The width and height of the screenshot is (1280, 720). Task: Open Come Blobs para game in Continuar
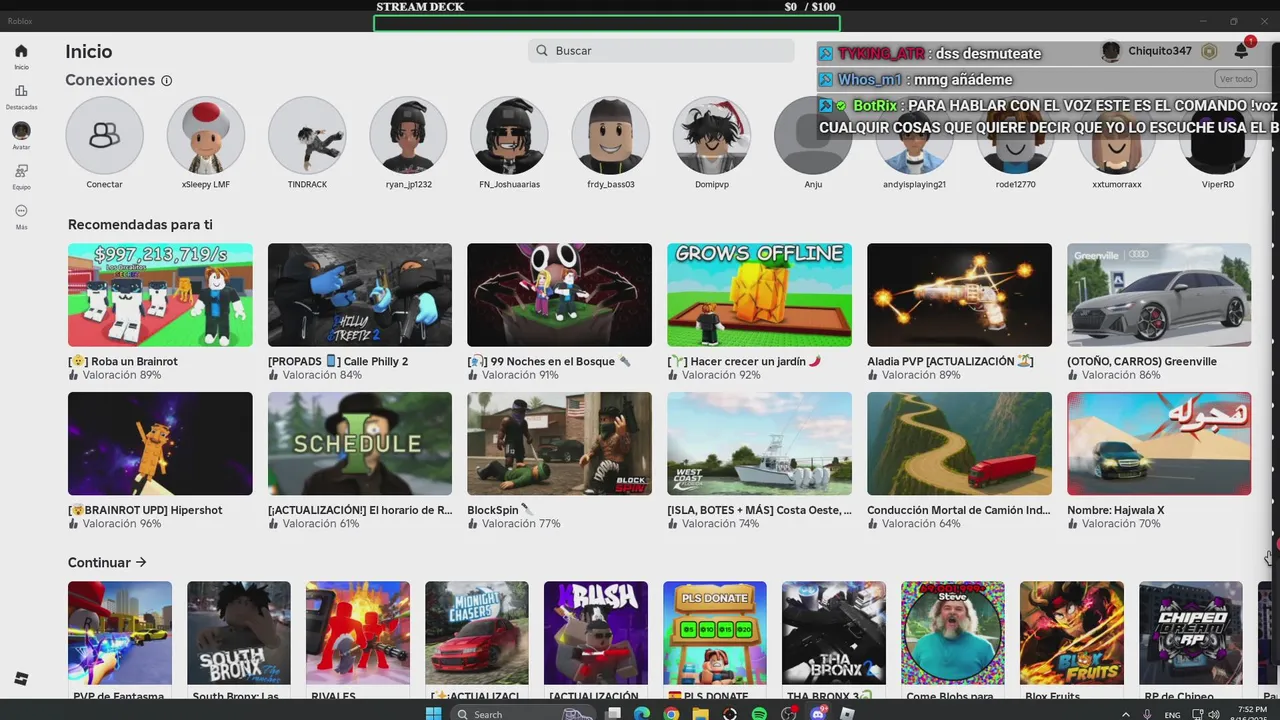953,633
